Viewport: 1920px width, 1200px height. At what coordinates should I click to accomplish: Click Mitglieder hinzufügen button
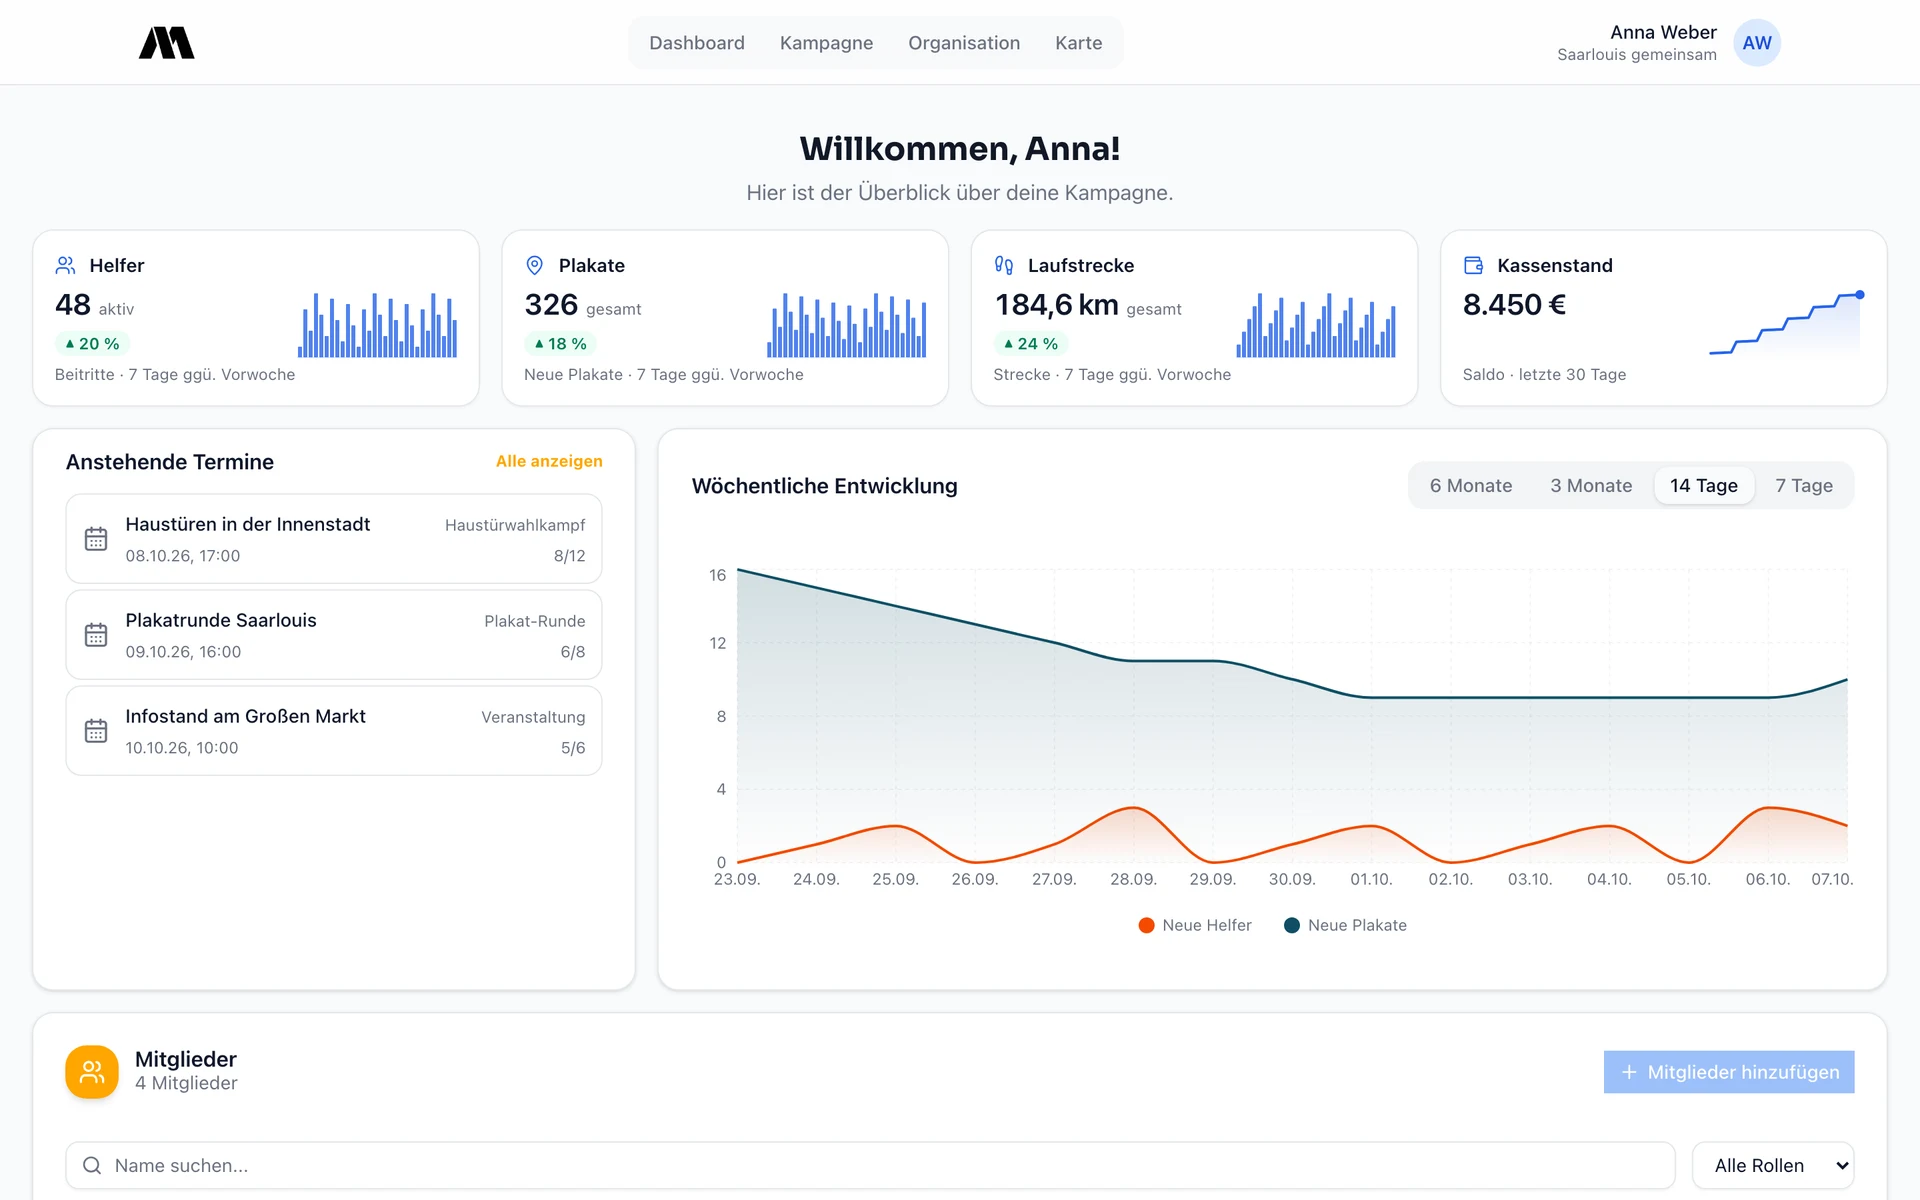pos(1729,1072)
